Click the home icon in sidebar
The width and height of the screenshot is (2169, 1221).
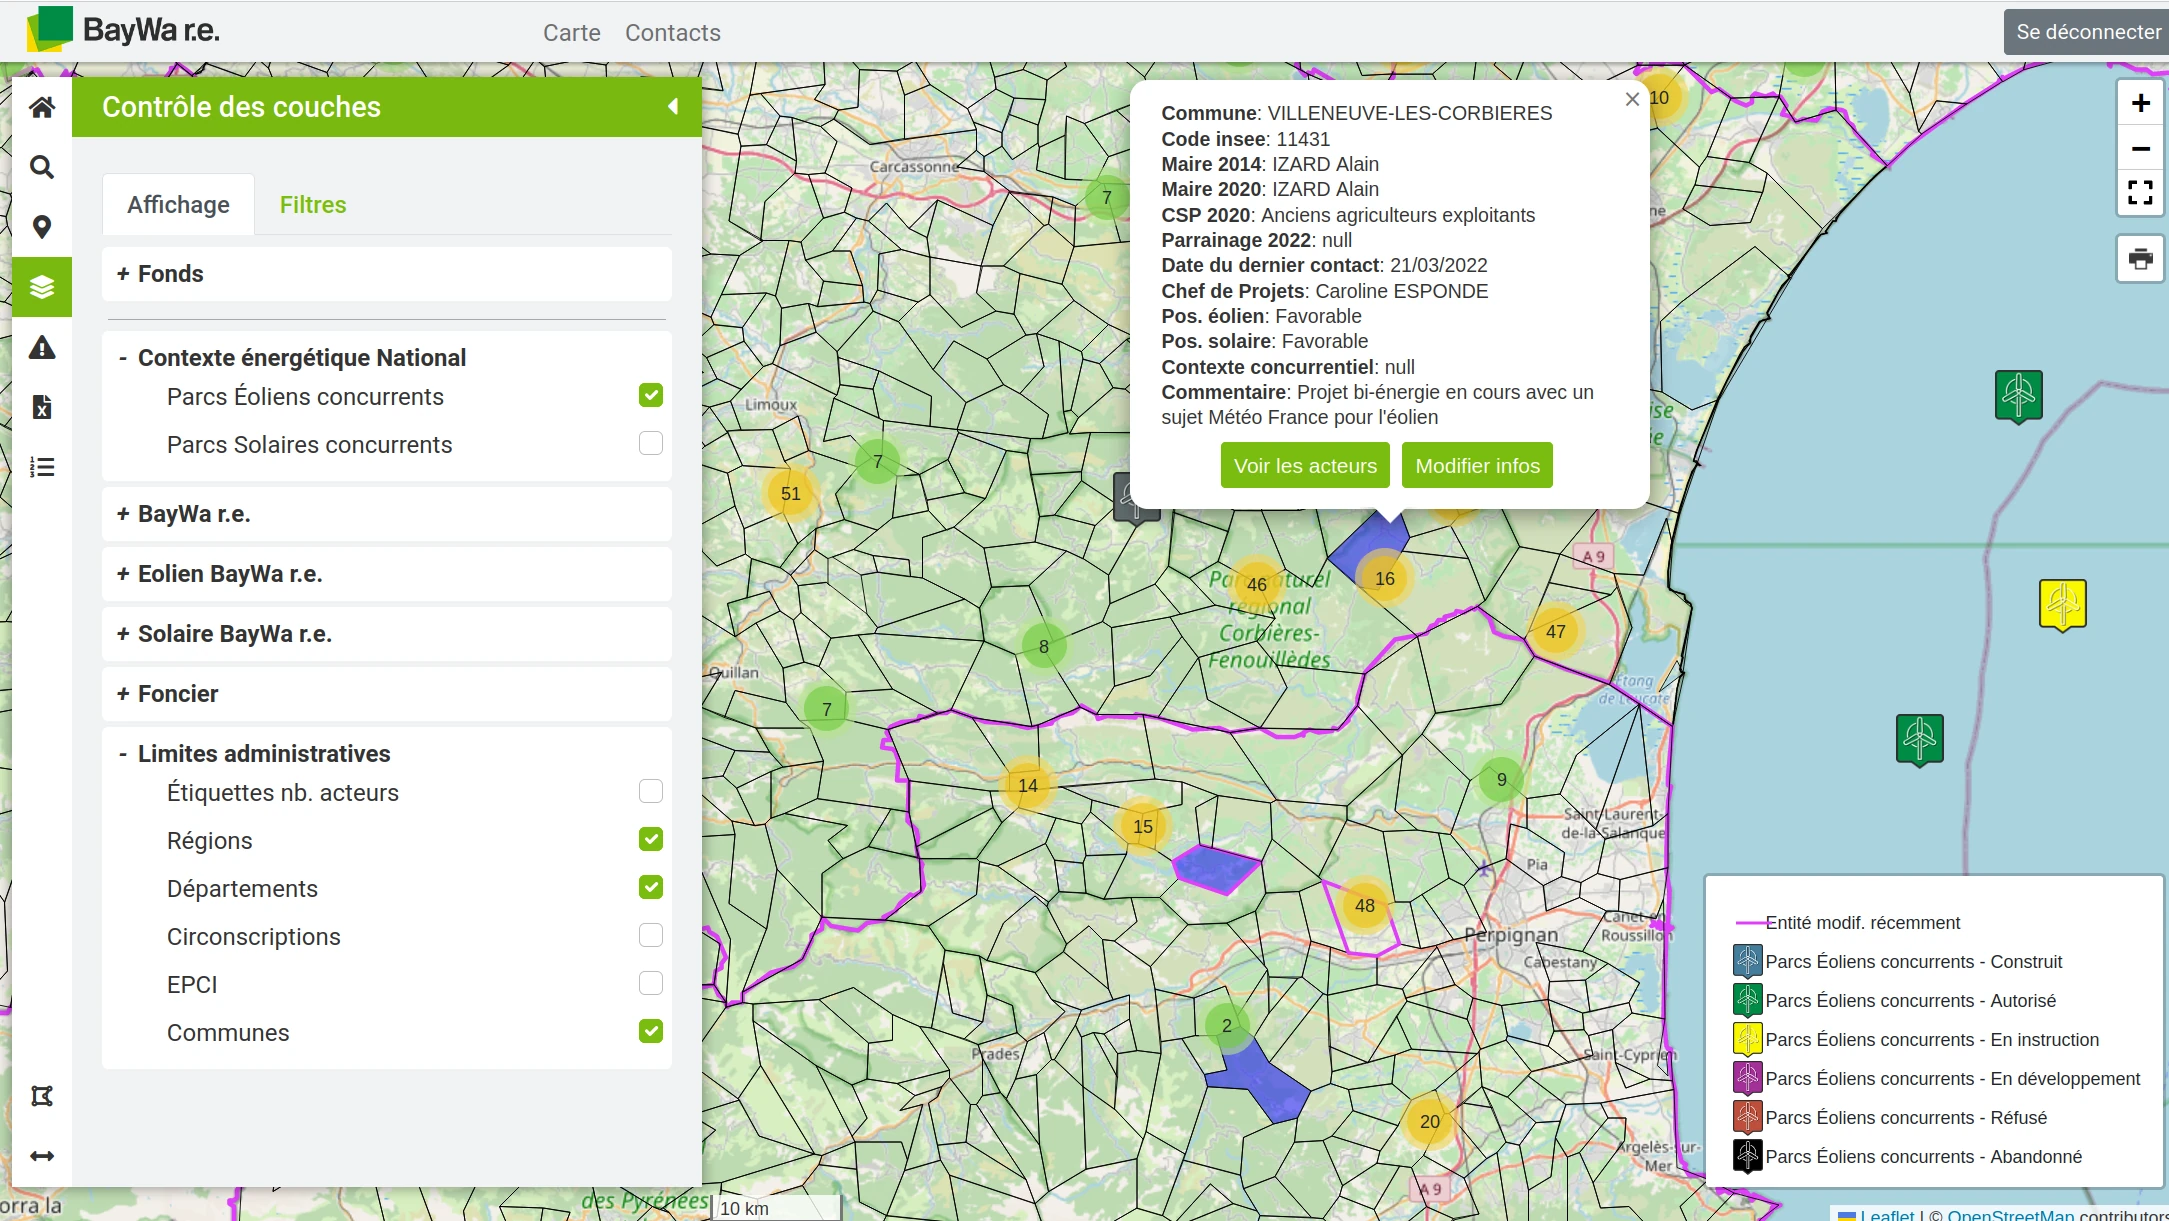[x=41, y=107]
